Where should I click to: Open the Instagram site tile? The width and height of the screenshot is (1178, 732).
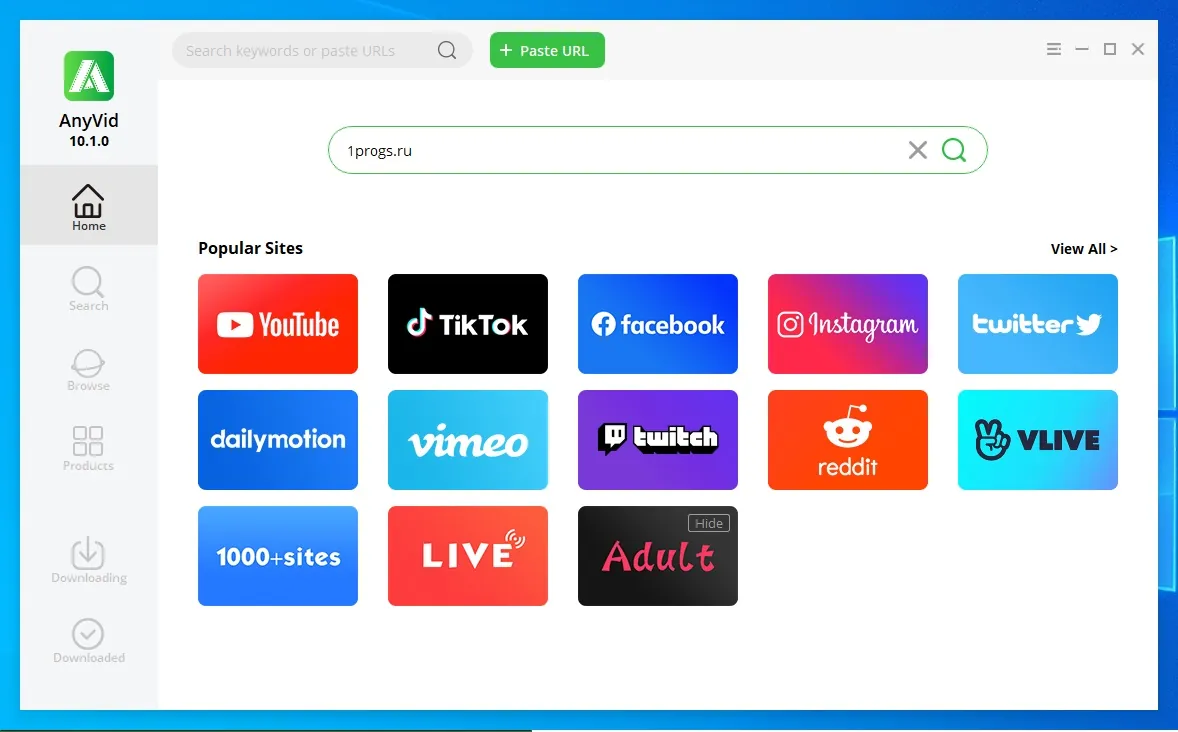[847, 324]
